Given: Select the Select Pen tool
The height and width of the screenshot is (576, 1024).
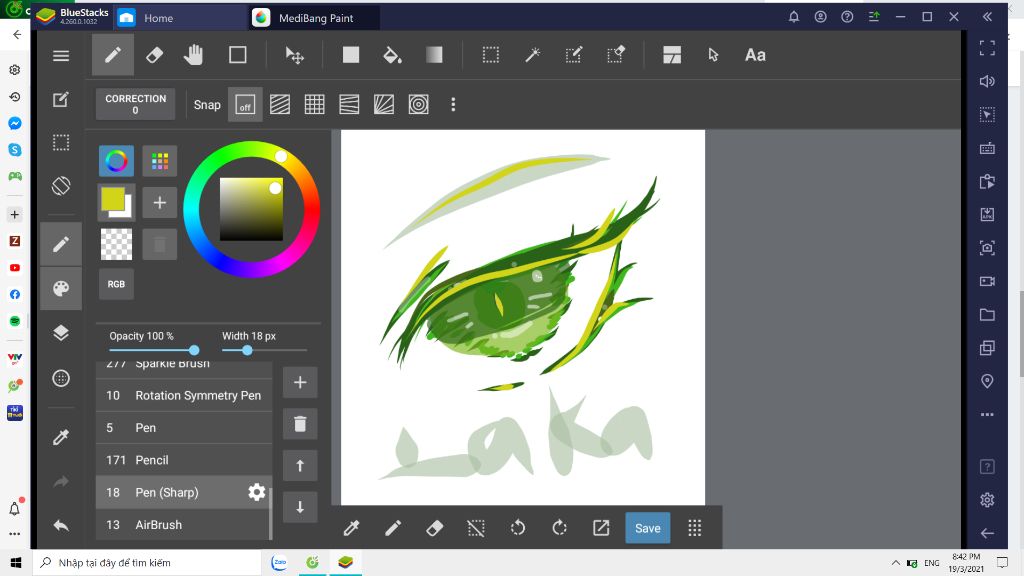Looking at the screenshot, I should [573, 55].
